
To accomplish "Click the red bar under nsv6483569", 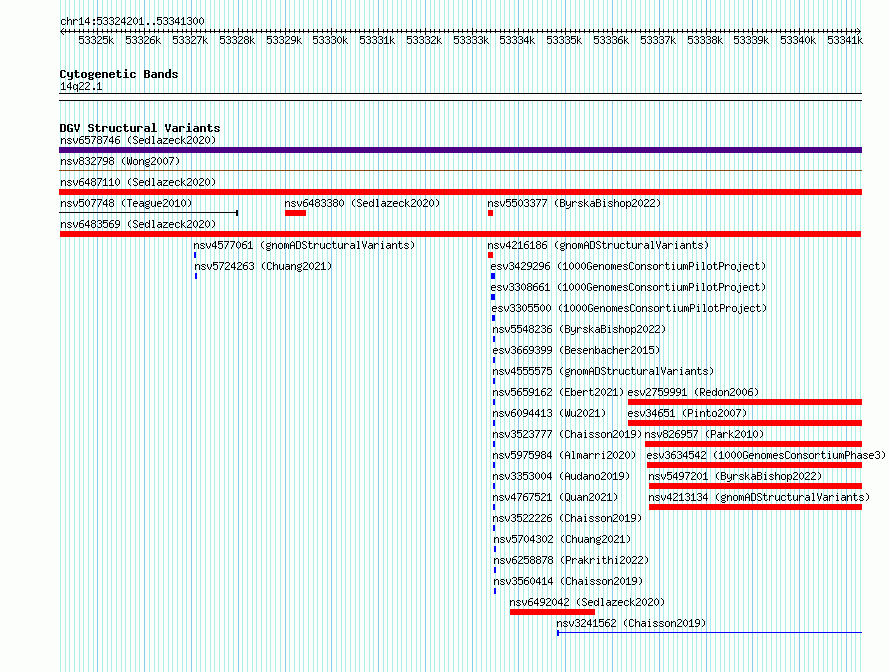I will pos(460,234).
